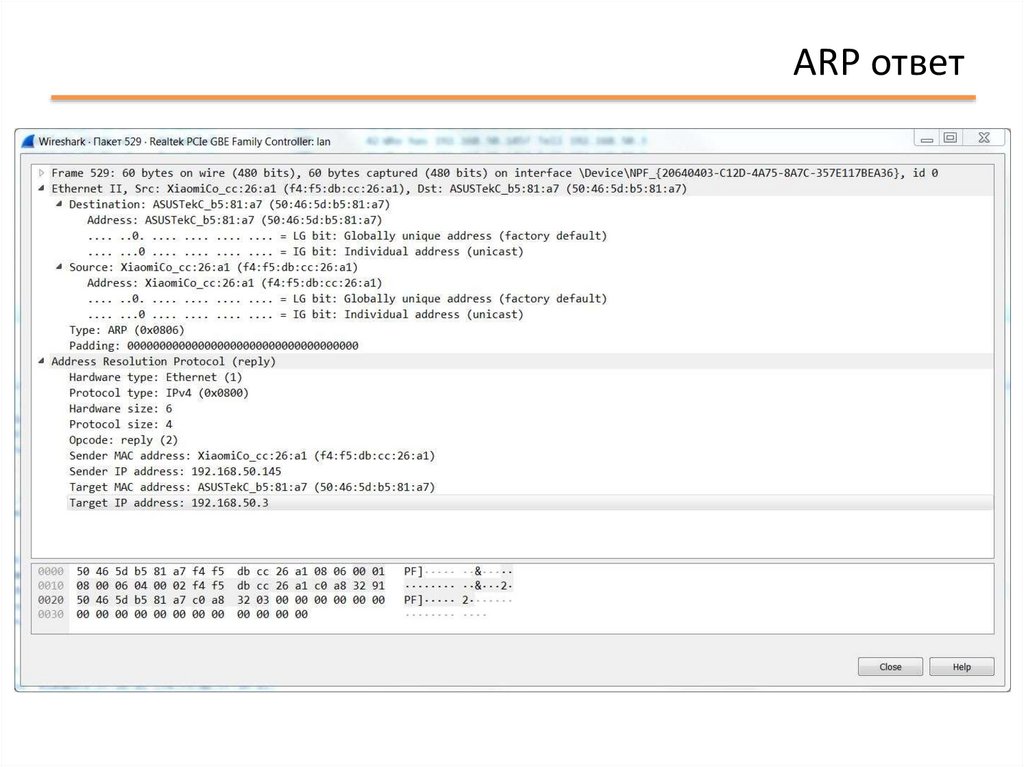Screen dimensions: 1024x767
Task: Select Target IP address 192.168.50.3
Action: (168, 503)
